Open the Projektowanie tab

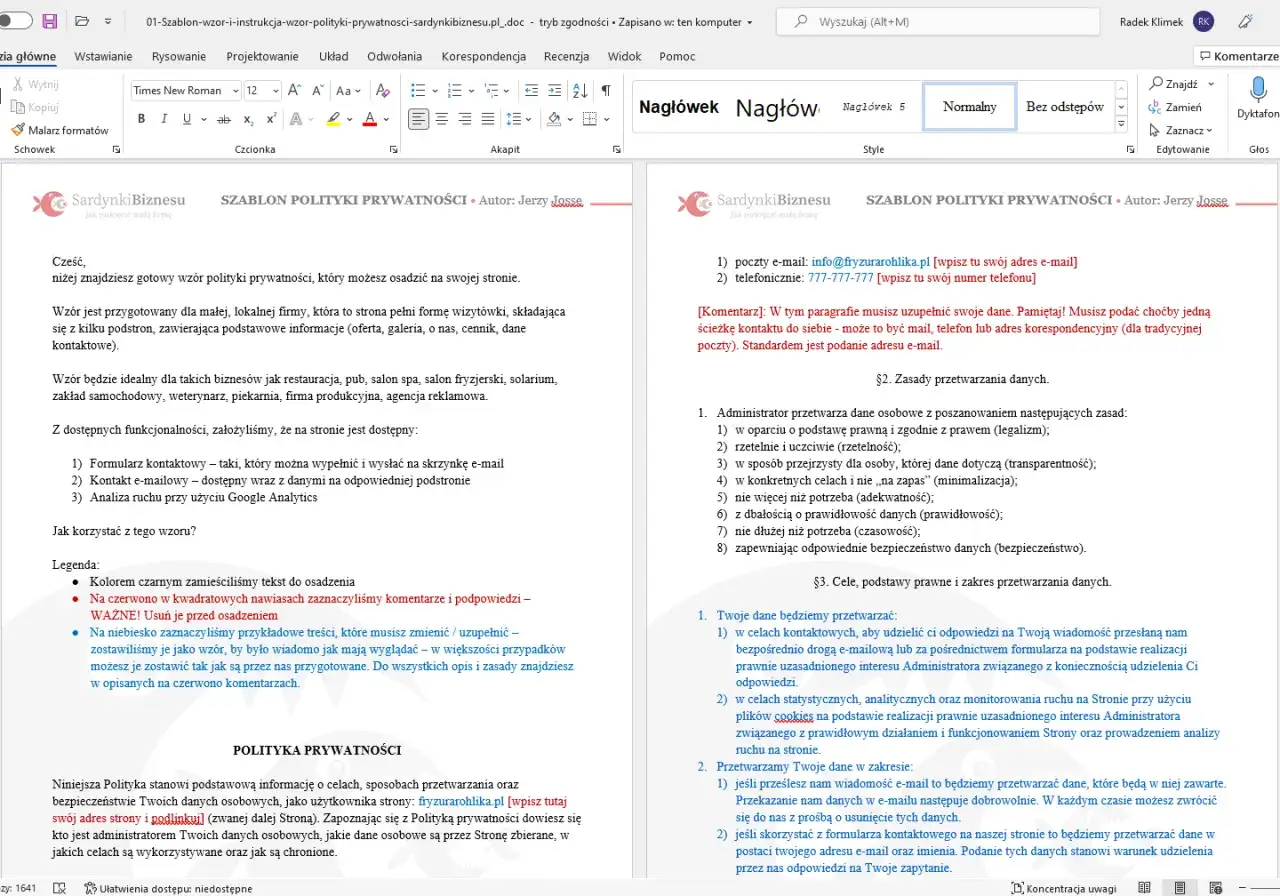(x=263, y=56)
